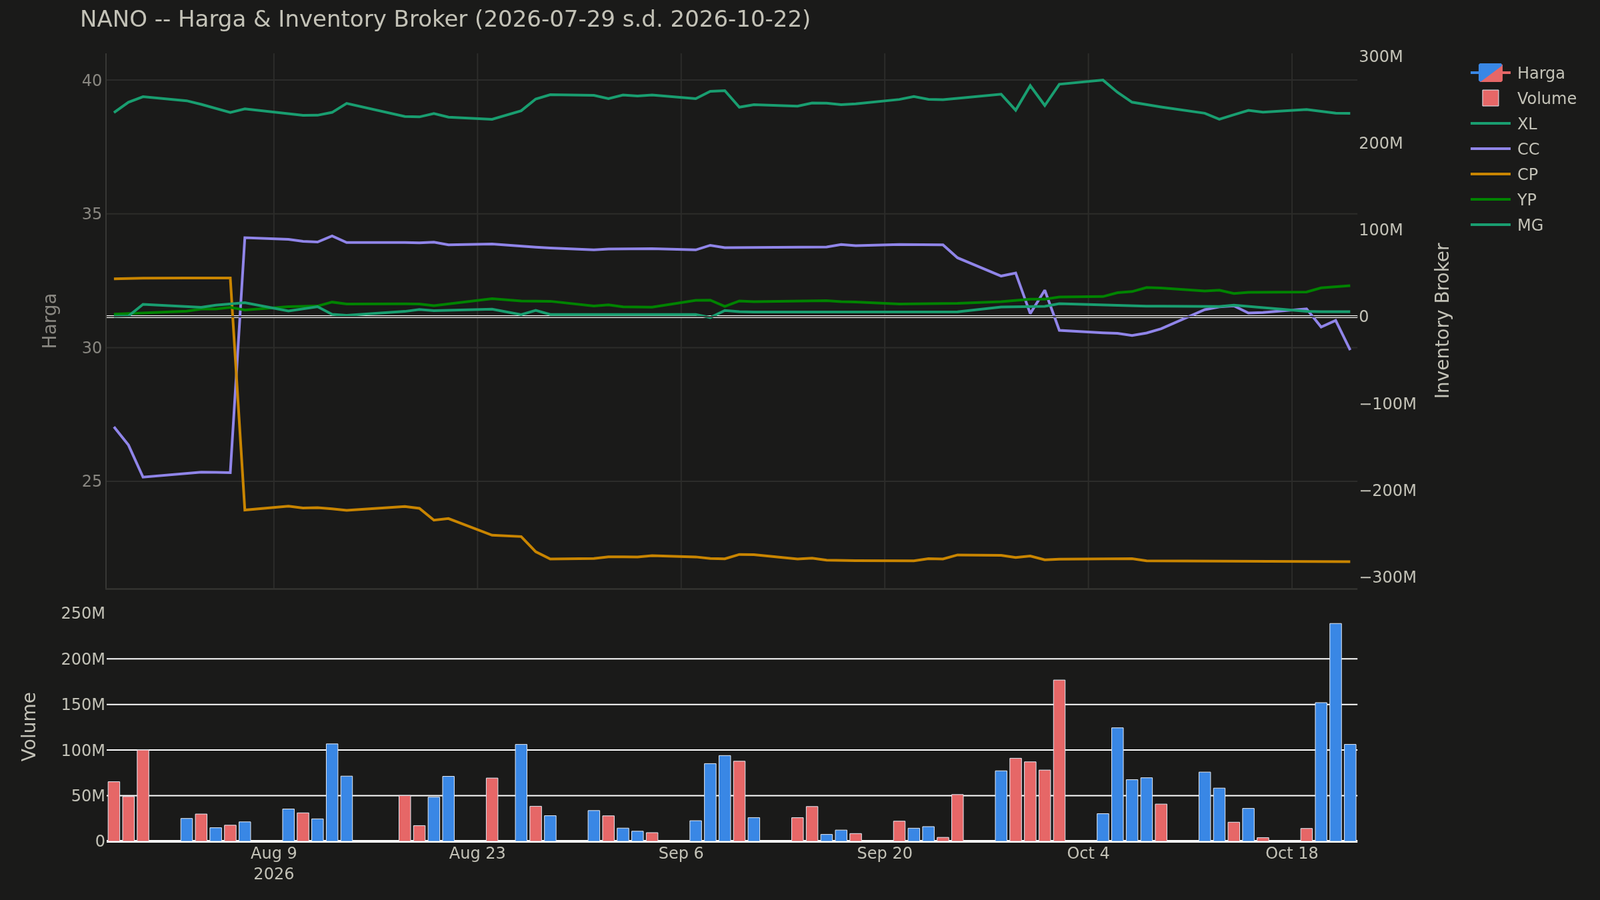
Task: Click the "Volume" y-axis title of the bar chart
Action: pyautogui.click(x=29, y=726)
